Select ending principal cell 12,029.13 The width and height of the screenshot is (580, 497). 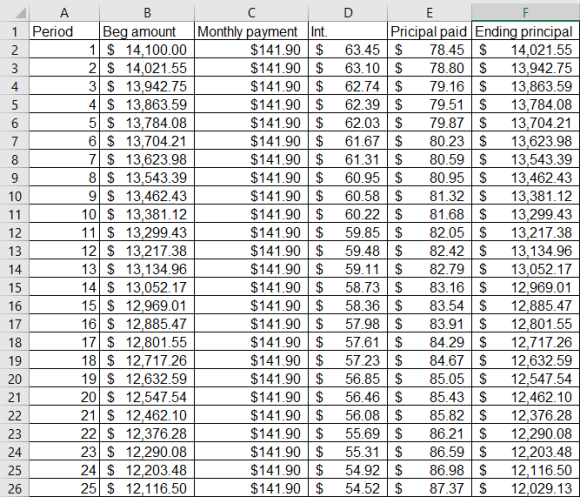click(x=526, y=488)
